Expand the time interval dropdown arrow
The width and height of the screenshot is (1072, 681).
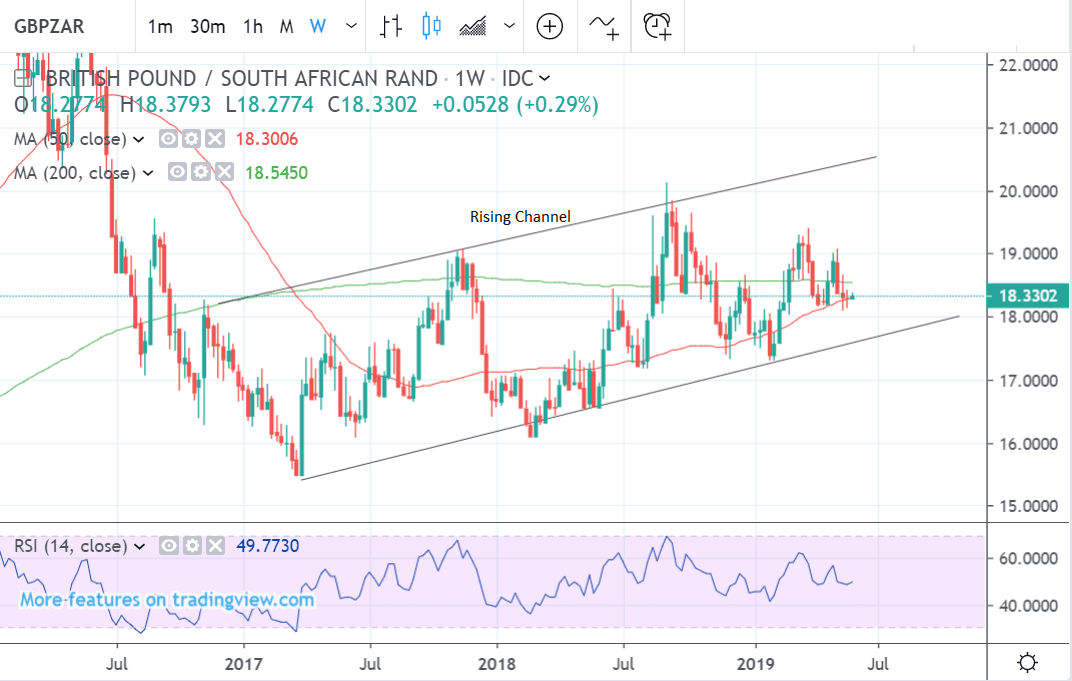350,26
